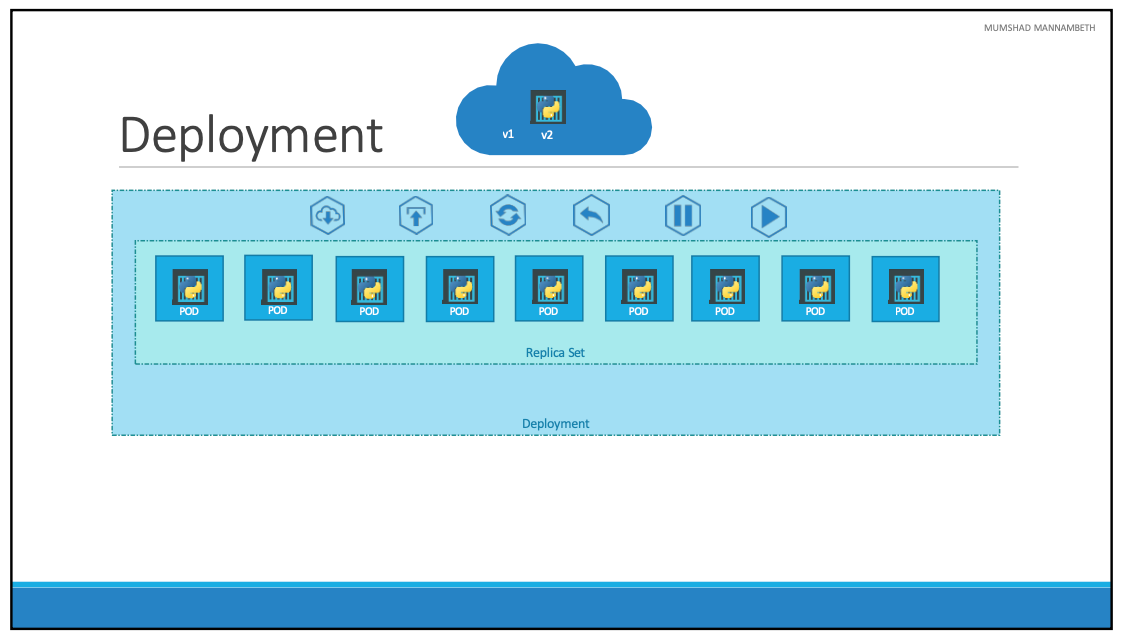Select the first POD from the left
Viewport: 1124px width, 644px height.
coord(189,288)
